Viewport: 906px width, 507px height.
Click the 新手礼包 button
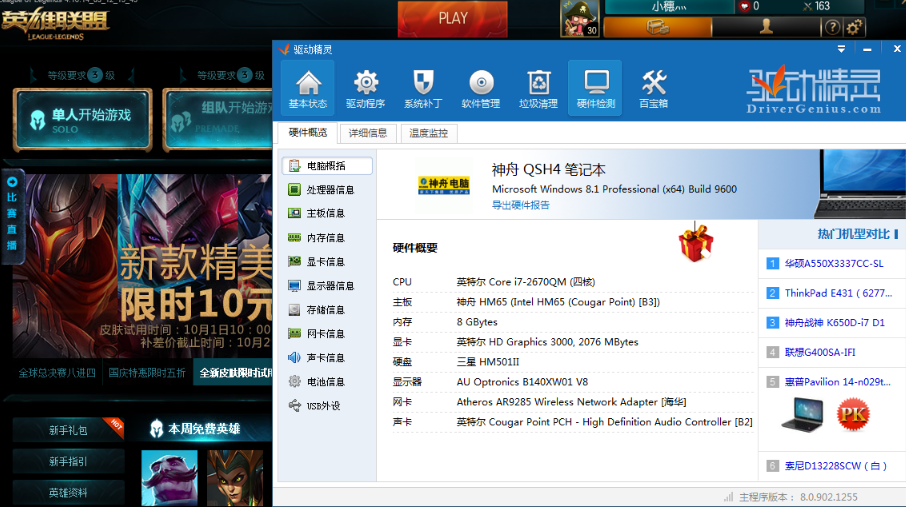[x=68, y=430]
